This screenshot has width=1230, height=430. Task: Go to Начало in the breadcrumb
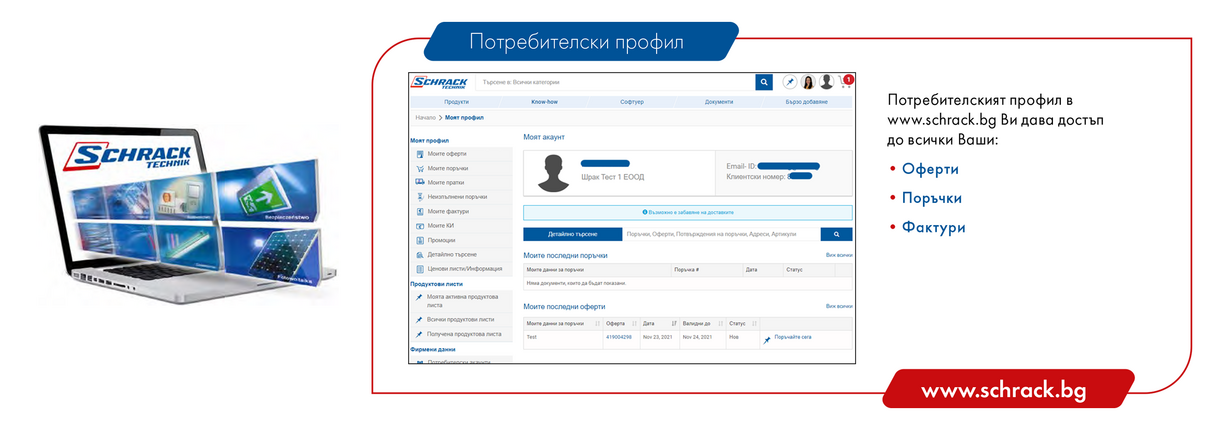point(425,118)
